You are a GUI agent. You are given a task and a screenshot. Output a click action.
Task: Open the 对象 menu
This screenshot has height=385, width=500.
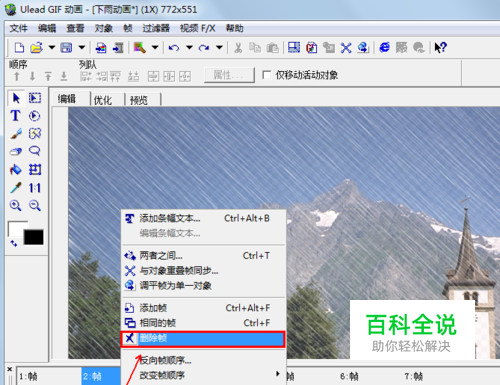104,28
